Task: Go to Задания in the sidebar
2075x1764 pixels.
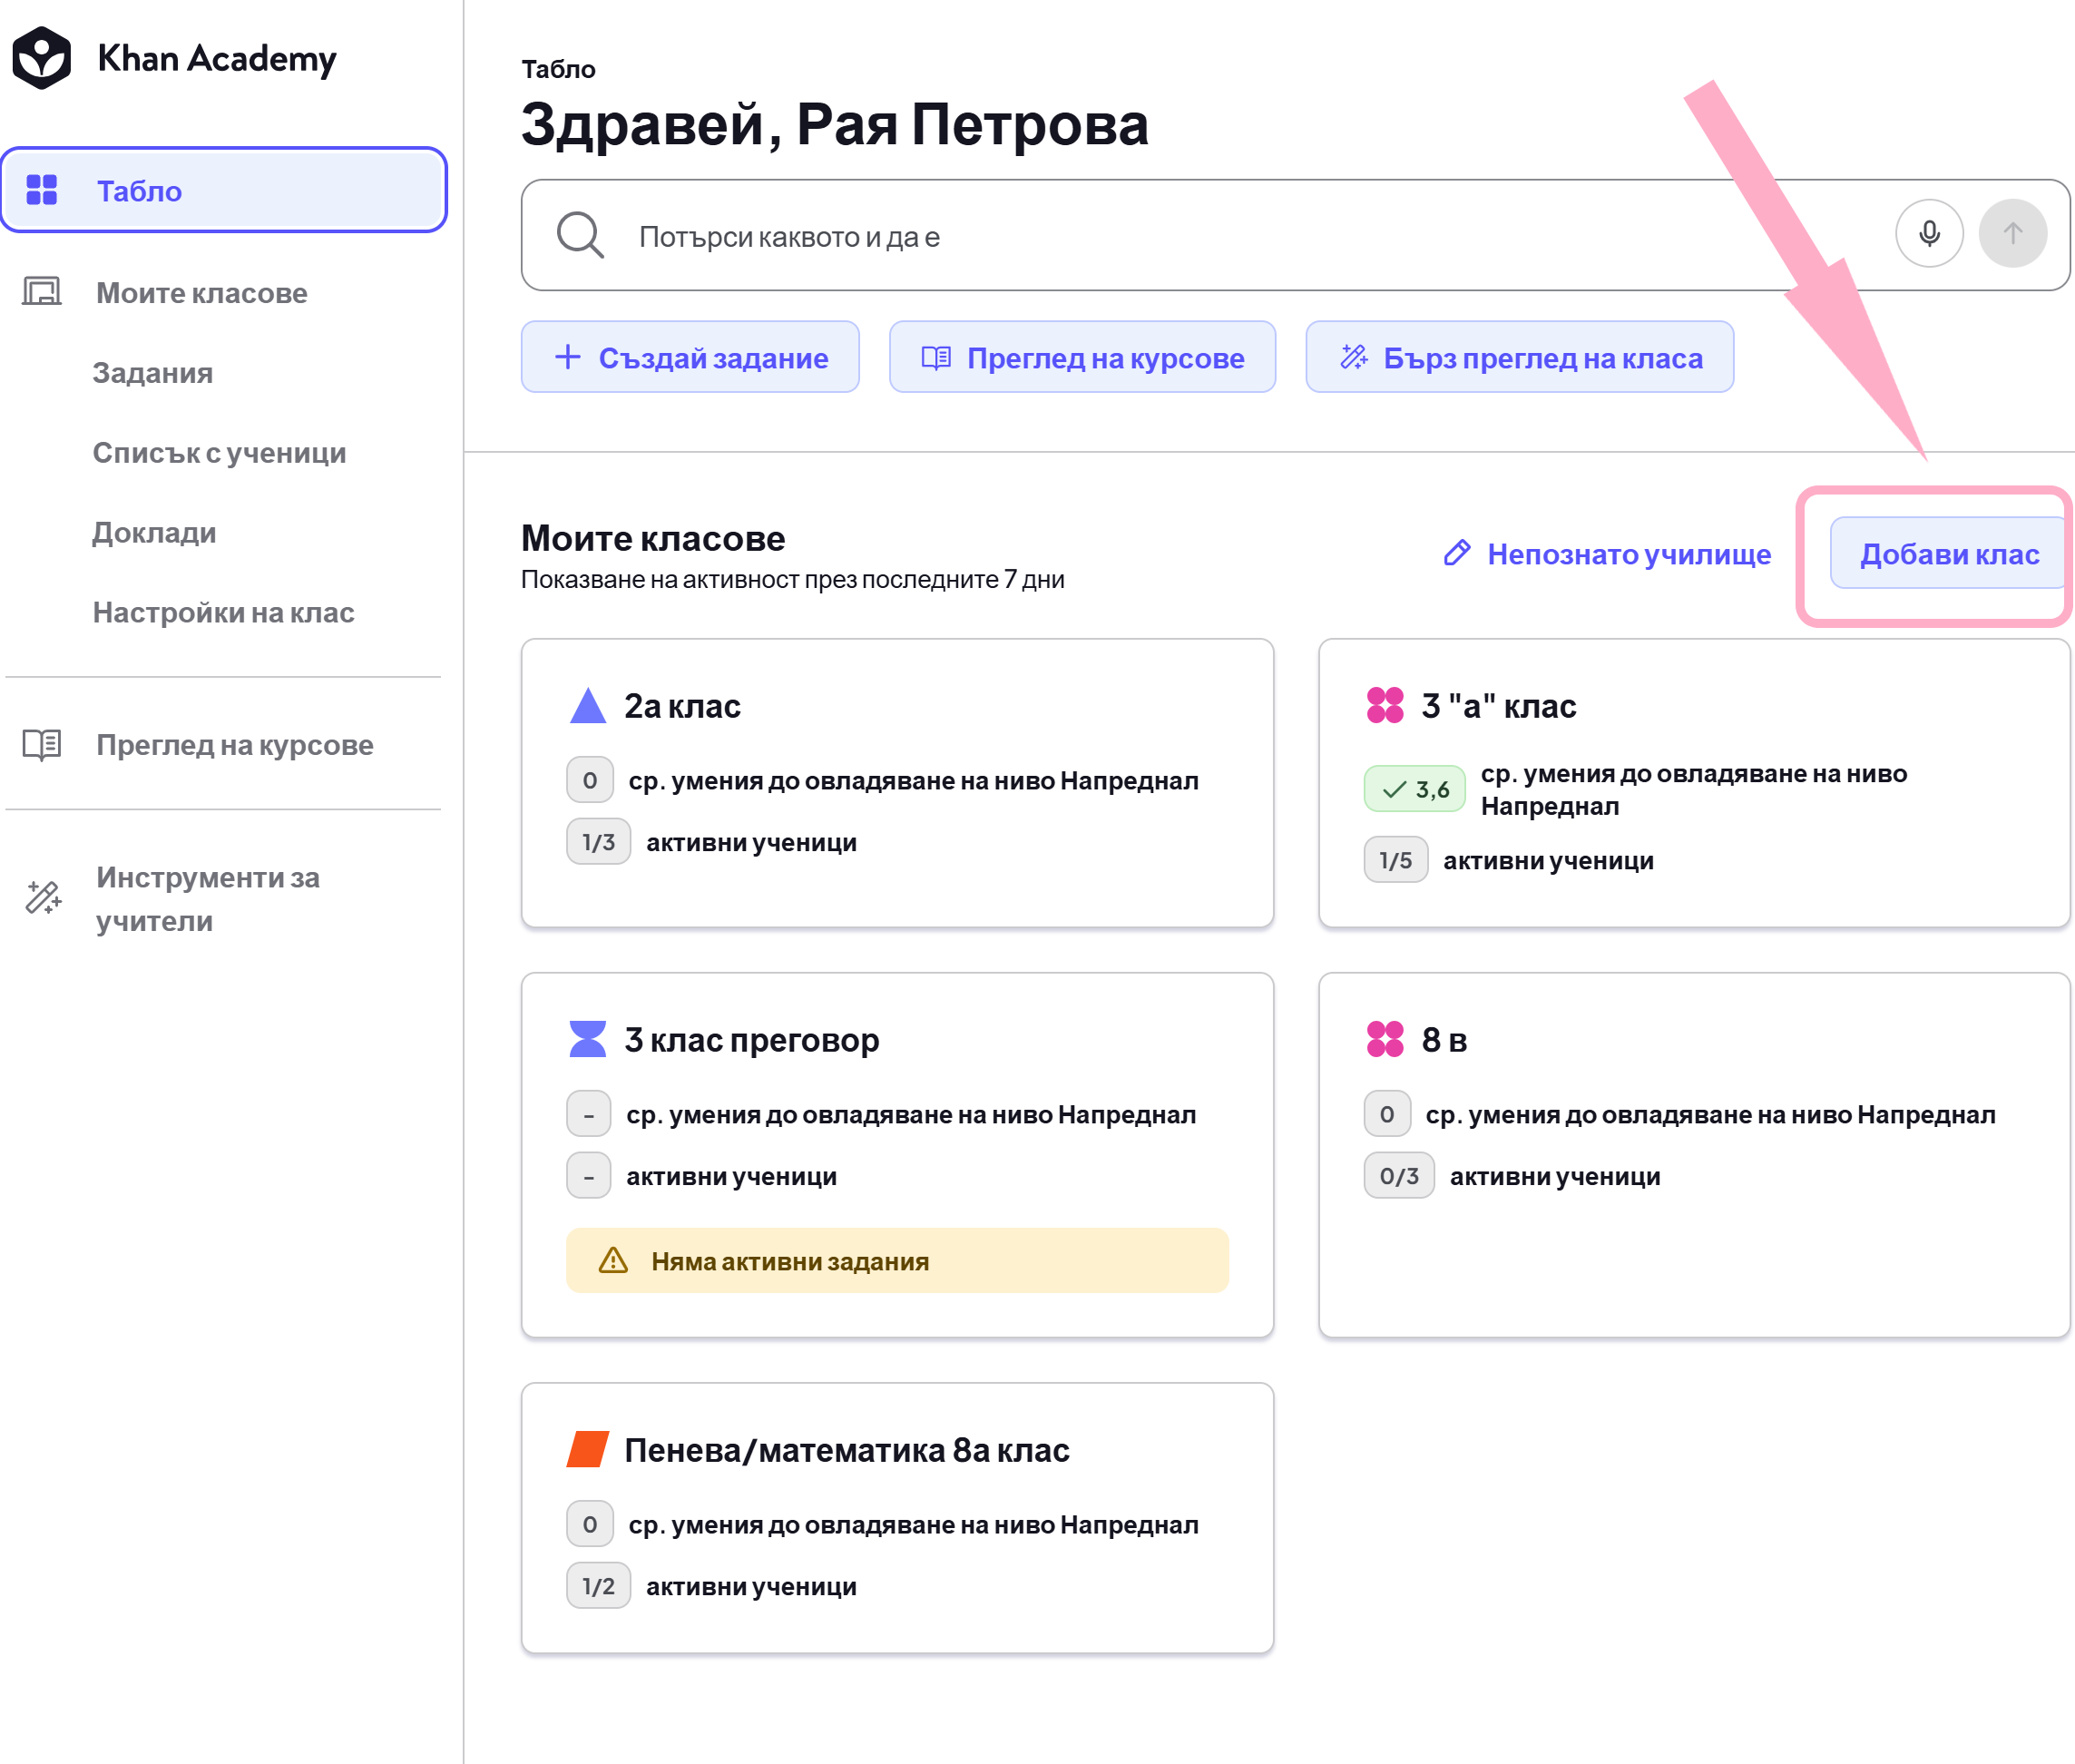Action: [x=153, y=373]
